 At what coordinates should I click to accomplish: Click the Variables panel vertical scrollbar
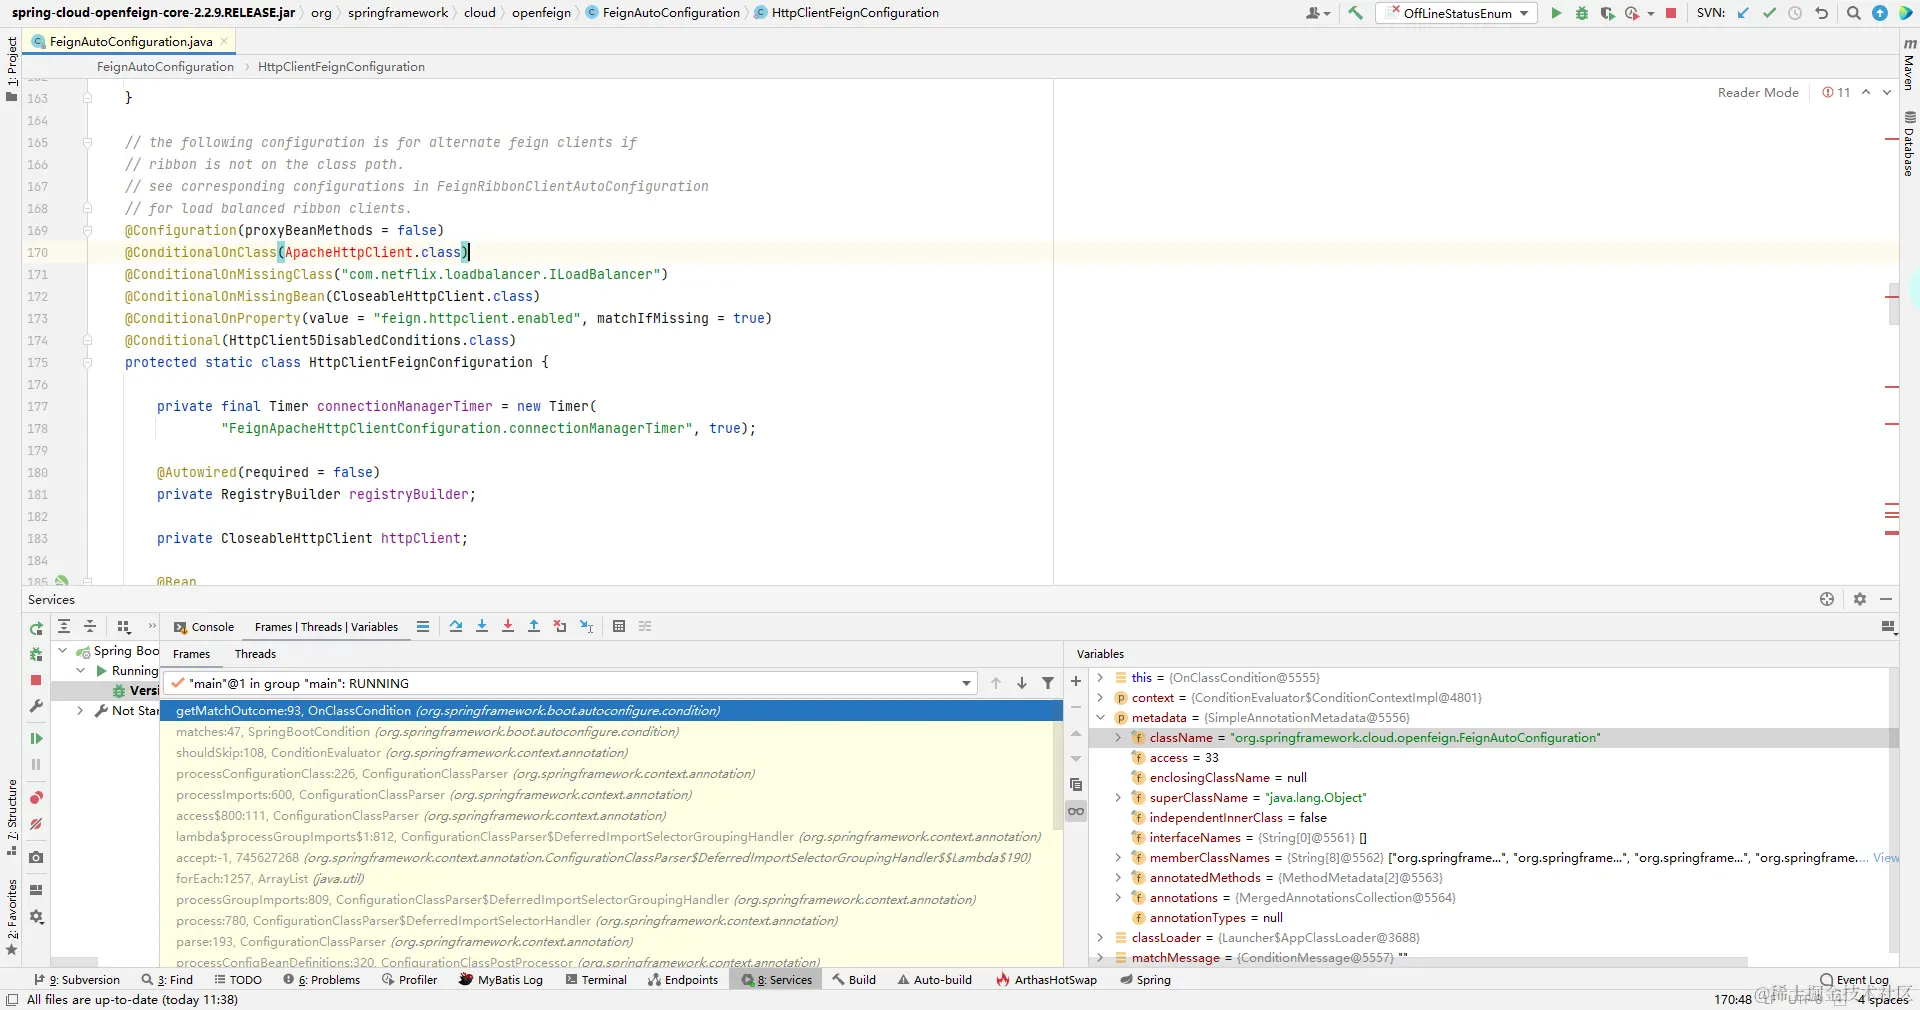pyautogui.click(x=1893, y=810)
